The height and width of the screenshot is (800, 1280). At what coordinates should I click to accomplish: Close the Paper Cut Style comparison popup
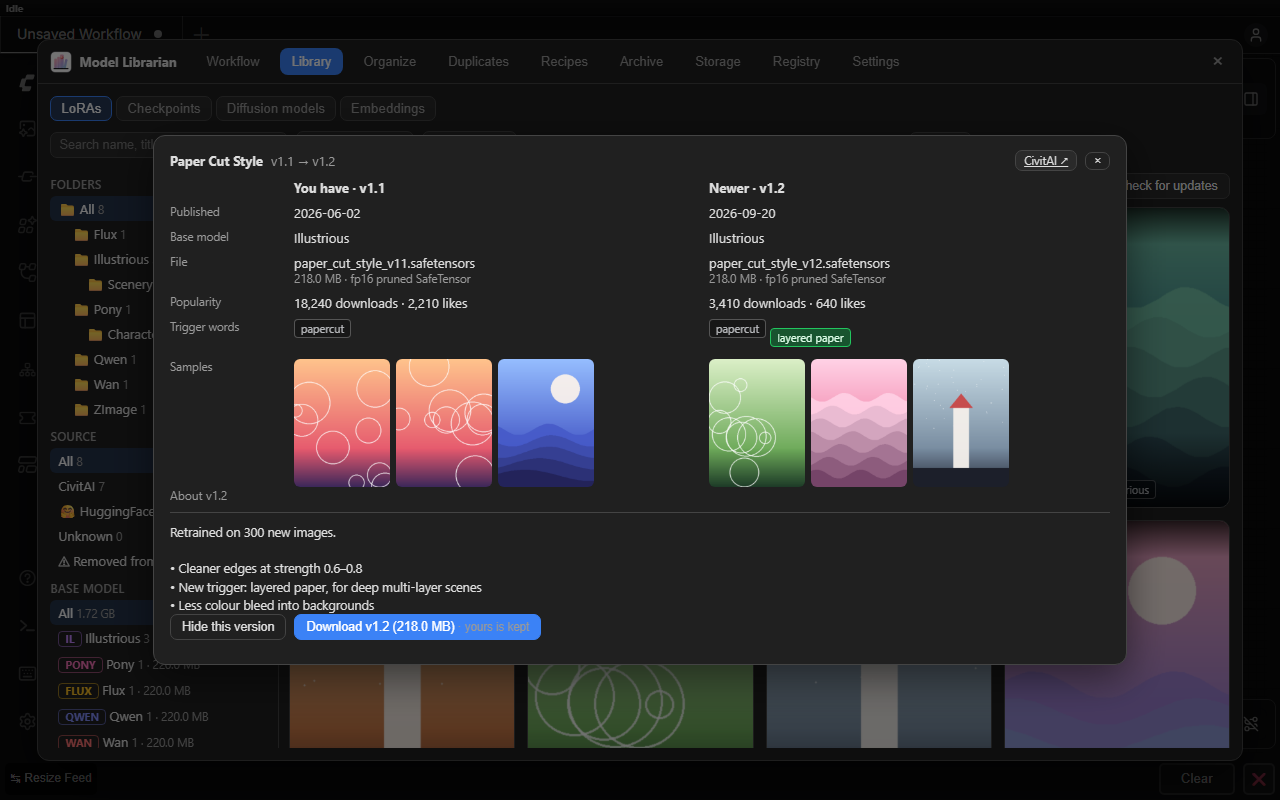(x=1097, y=161)
